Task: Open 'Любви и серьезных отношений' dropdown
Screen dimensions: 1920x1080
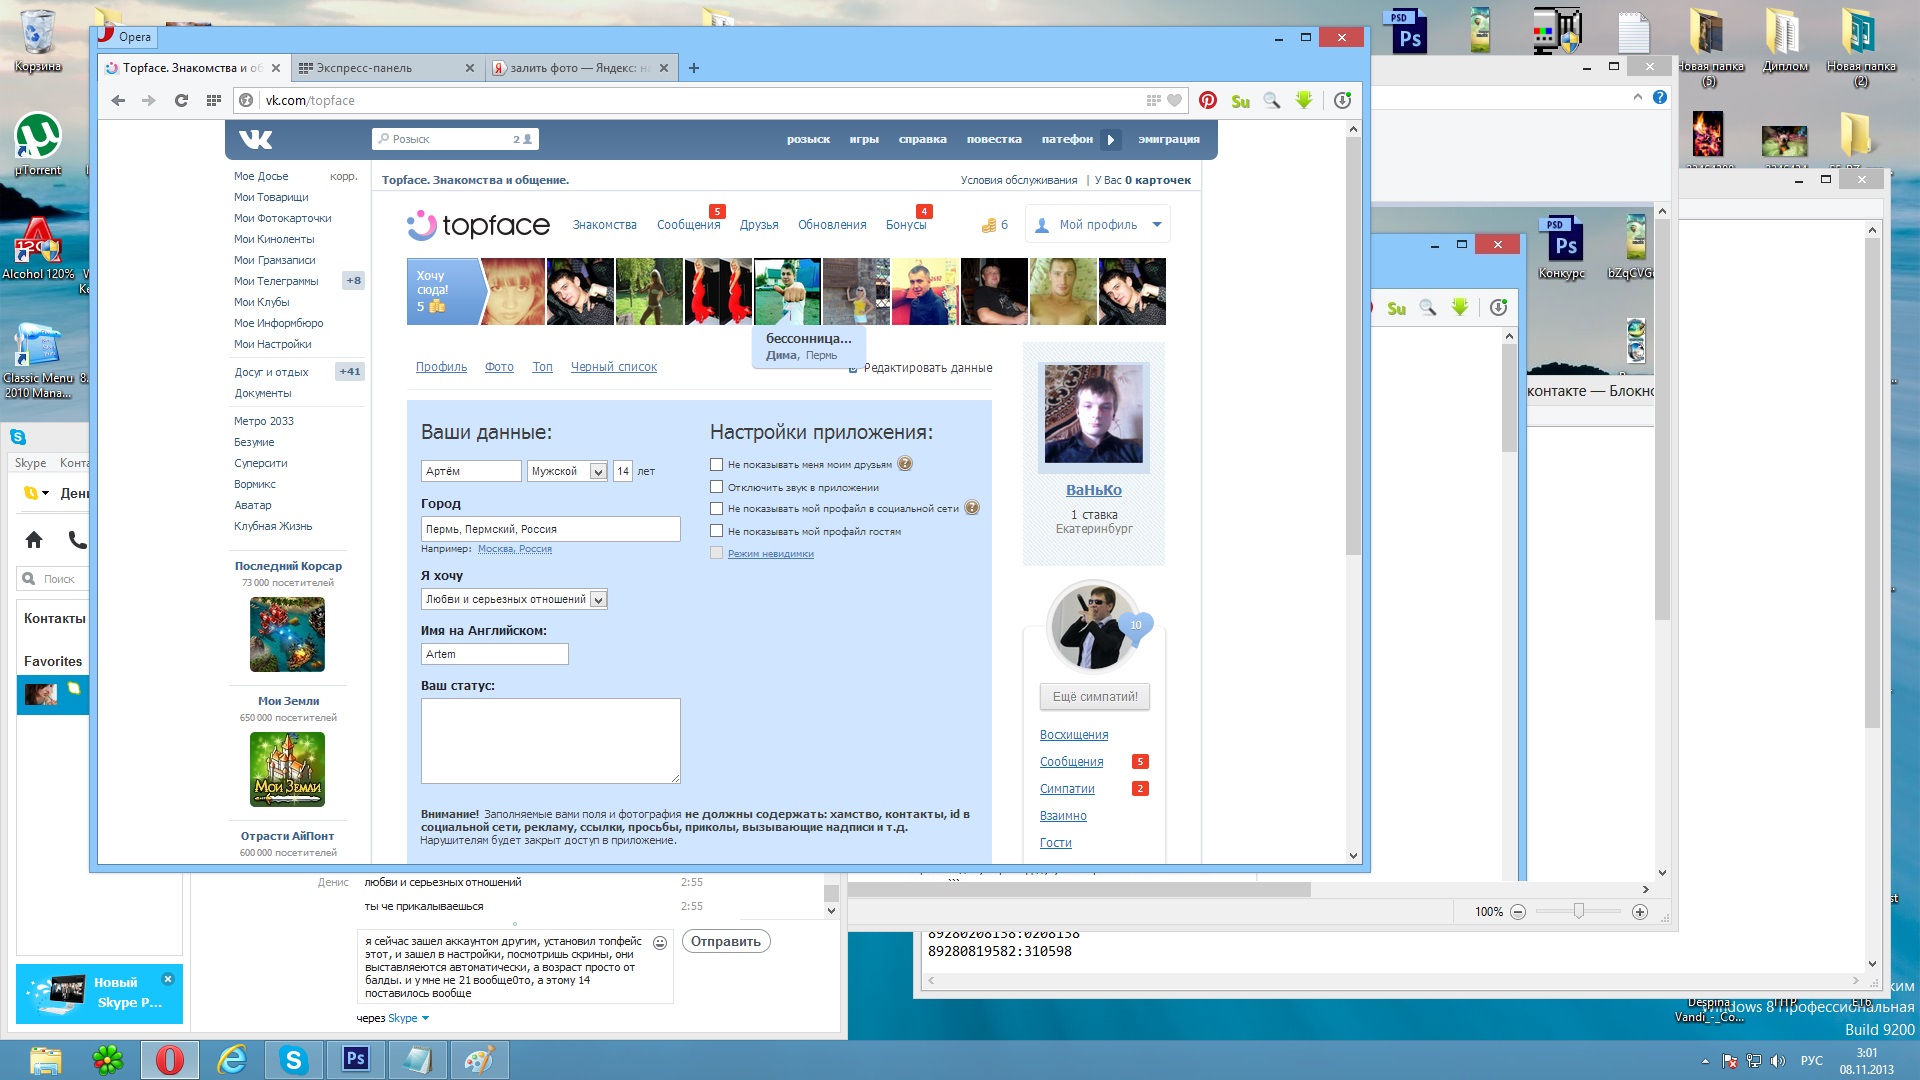Action: (514, 599)
